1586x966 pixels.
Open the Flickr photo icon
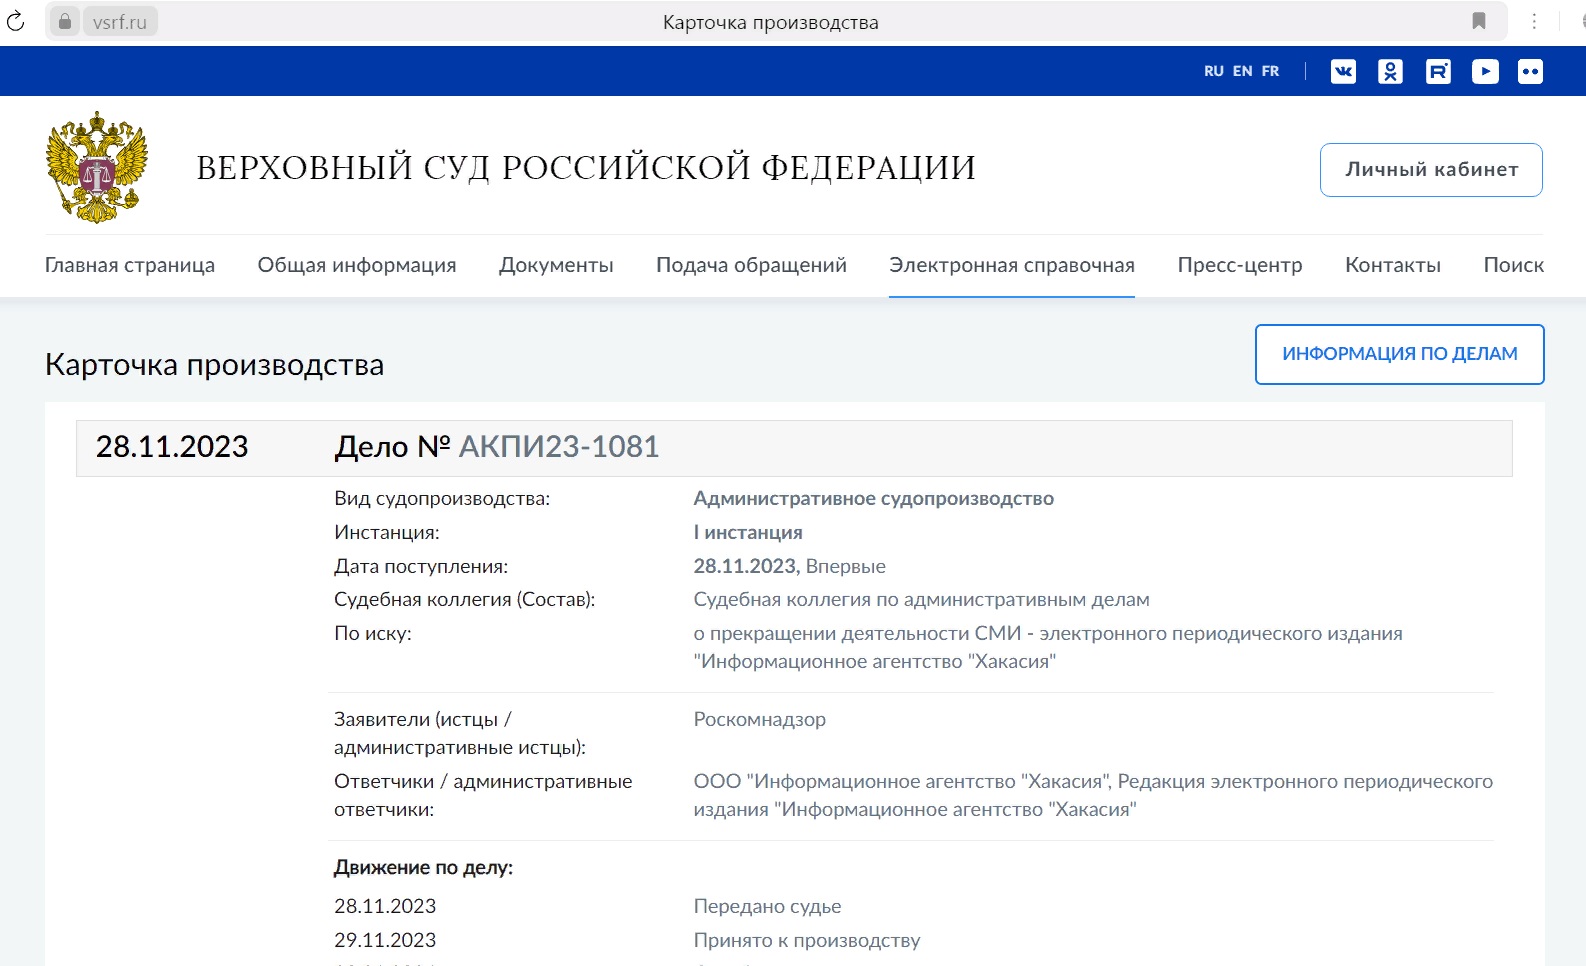click(x=1530, y=71)
